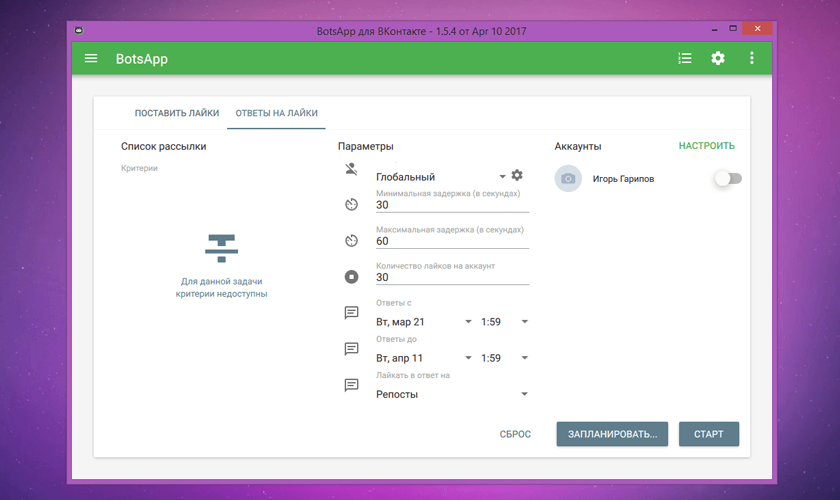840x500 pixels.
Task: Maximize the BotsApp window
Action: (733, 28)
